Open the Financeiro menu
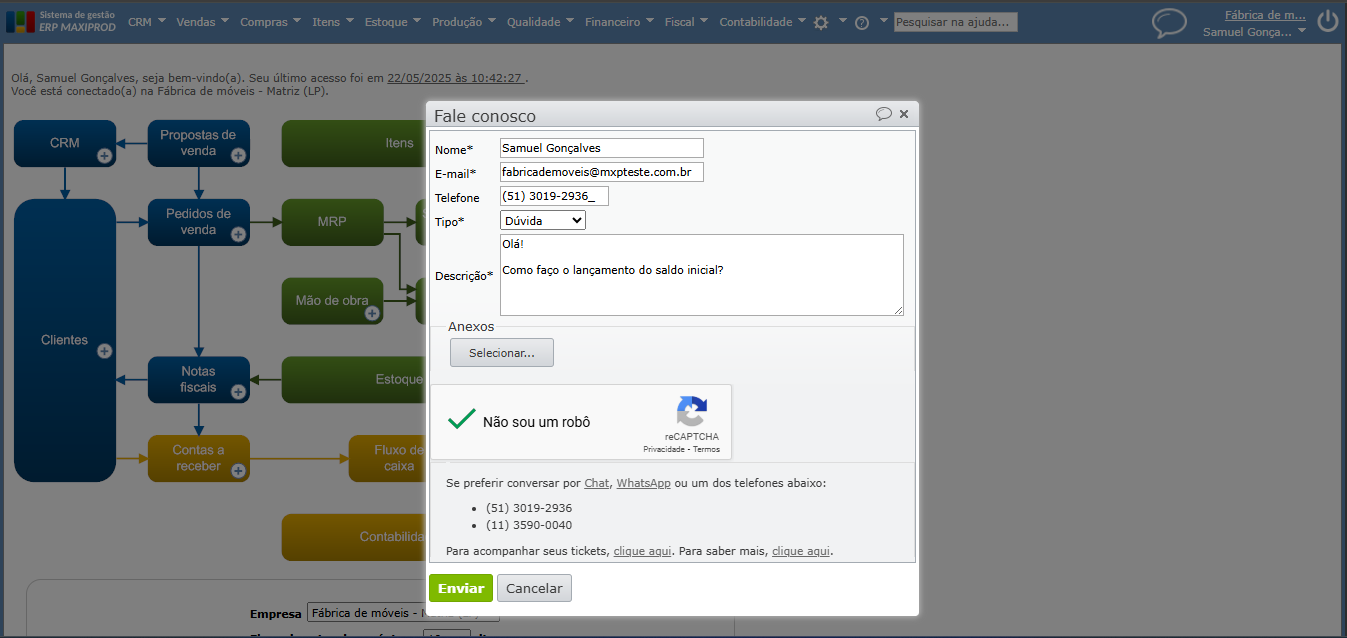The height and width of the screenshot is (638, 1347). pyautogui.click(x=620, y=22)
